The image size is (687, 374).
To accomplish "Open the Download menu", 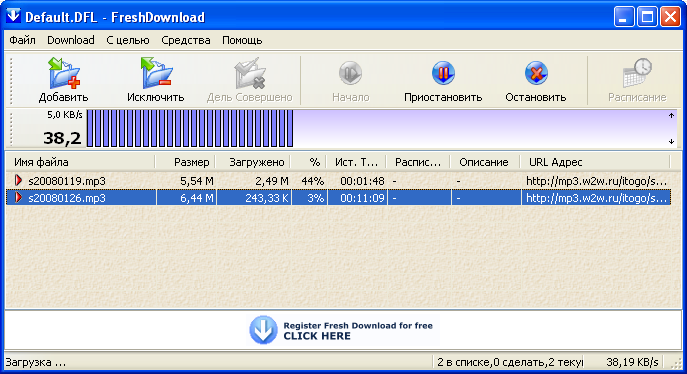I will coord(71,40).
